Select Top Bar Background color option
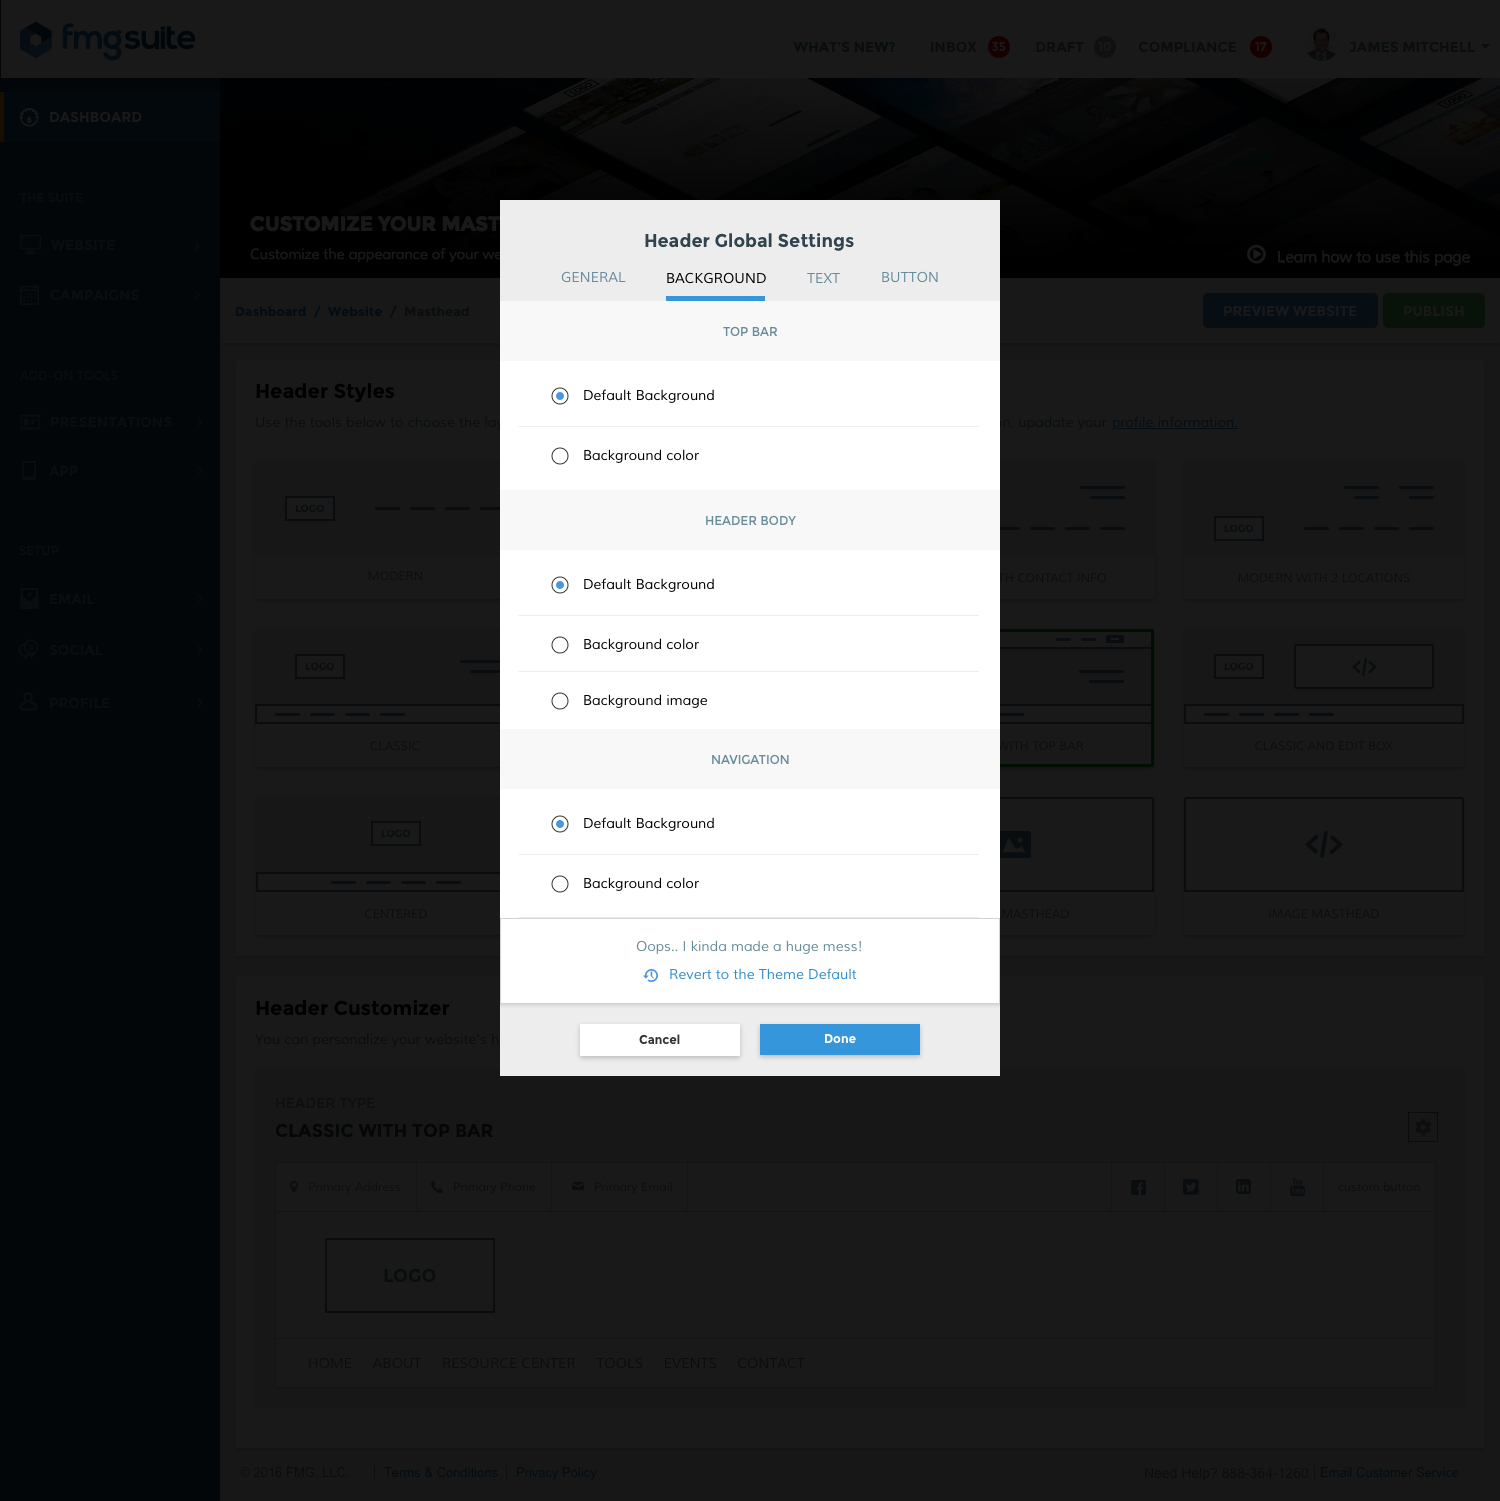This screenshot has width=1500, height=1501. click(560, 456)
